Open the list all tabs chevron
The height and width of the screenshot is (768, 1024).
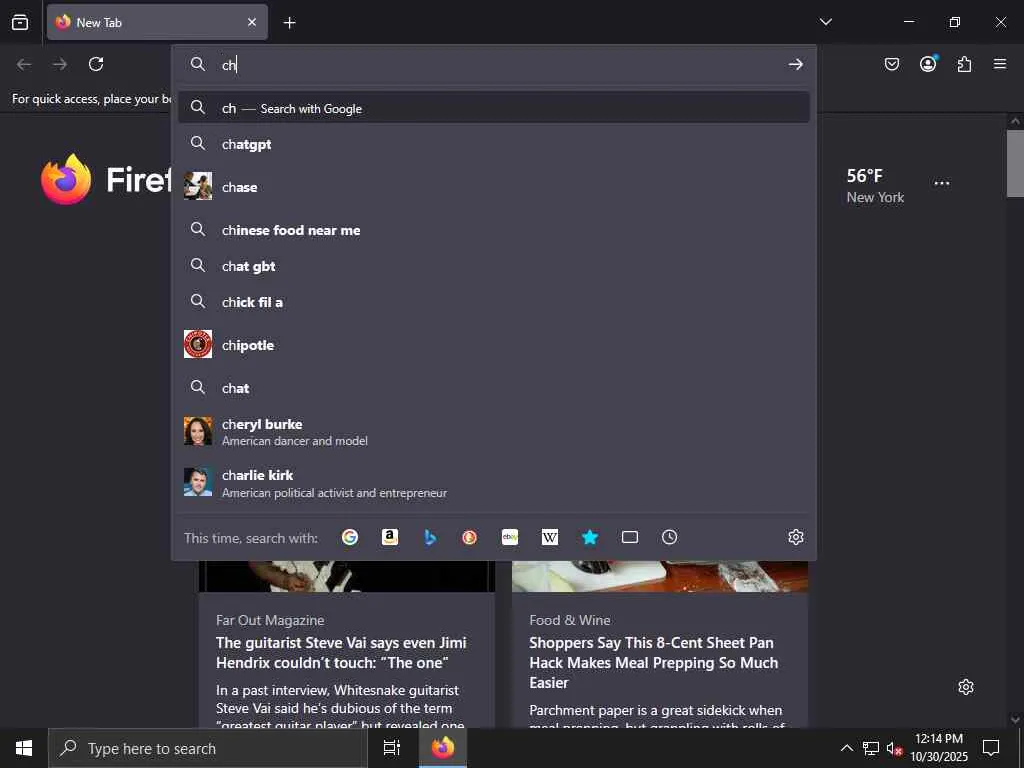825,22
